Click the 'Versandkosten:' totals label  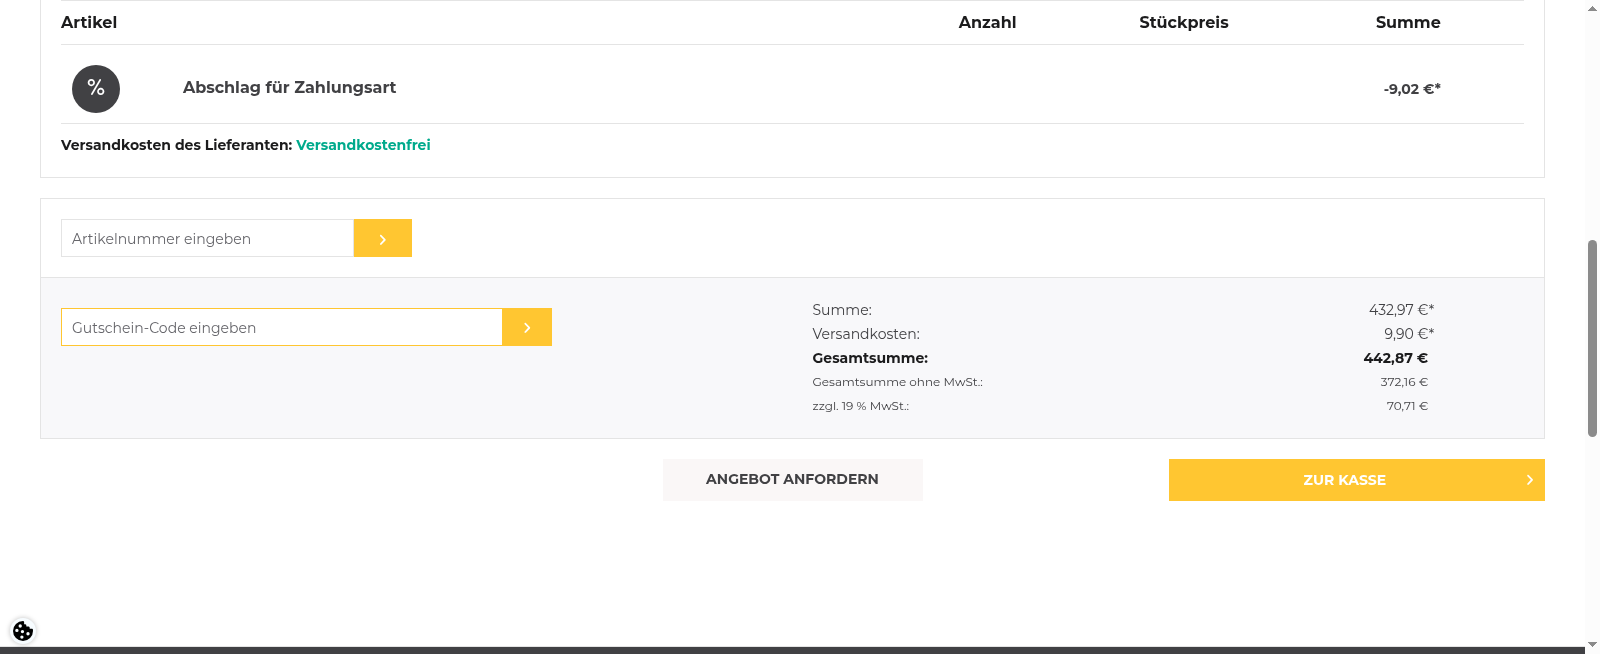pos(866,334)
